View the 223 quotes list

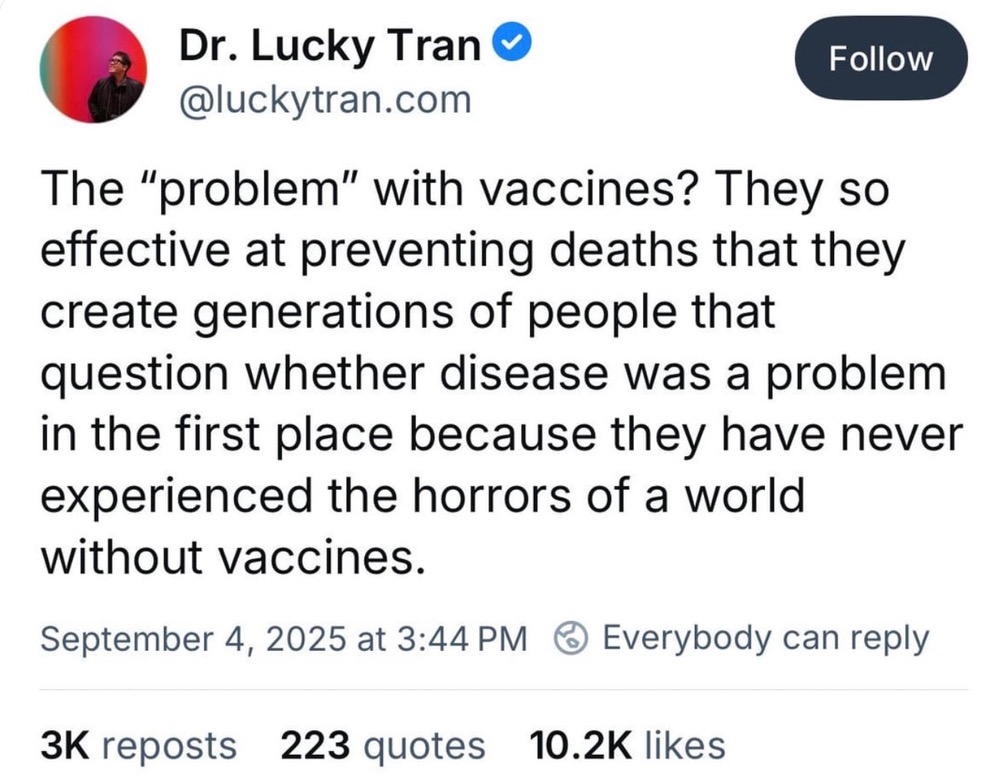[382, 744]
